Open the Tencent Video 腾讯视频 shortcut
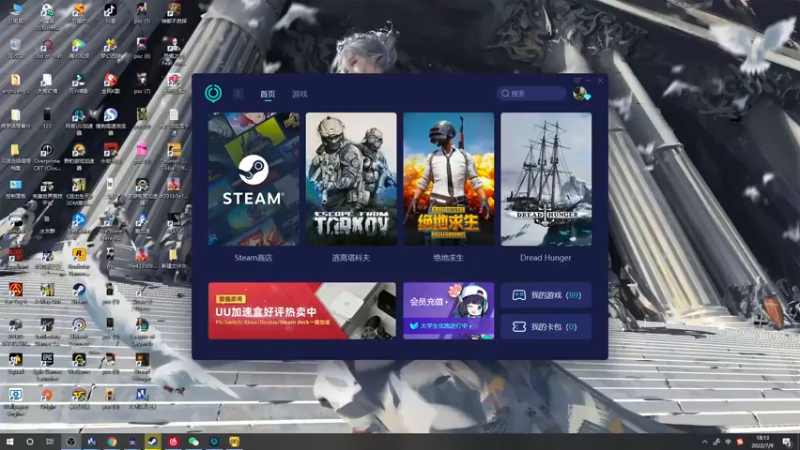Screen dimensions: 800x450 coord(79,48)
